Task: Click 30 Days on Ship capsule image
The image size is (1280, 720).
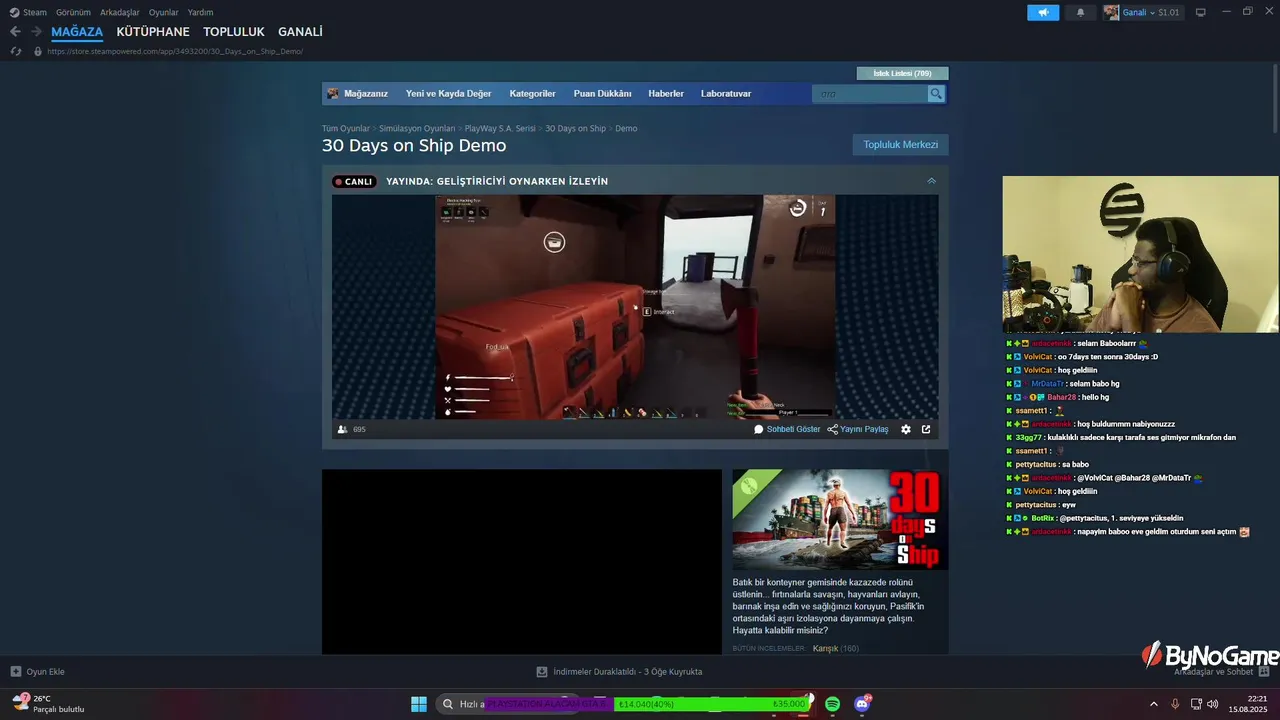Action: [x=840, y=519]
